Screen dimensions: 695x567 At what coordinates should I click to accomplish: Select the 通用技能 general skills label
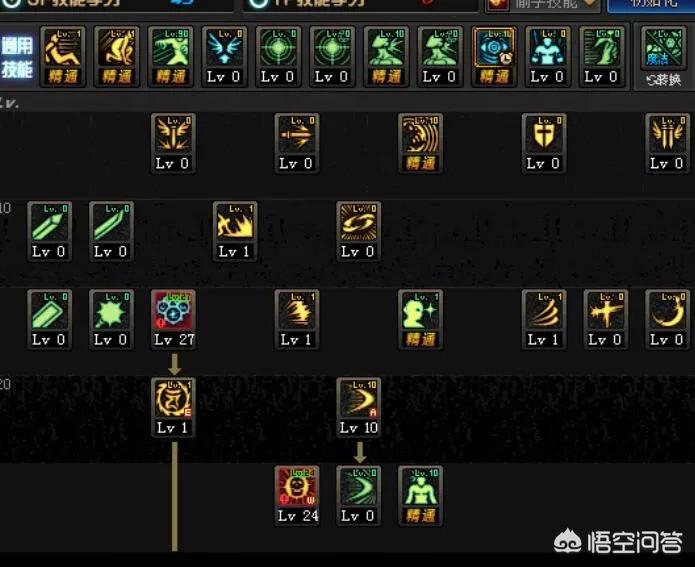click(17, 58)
